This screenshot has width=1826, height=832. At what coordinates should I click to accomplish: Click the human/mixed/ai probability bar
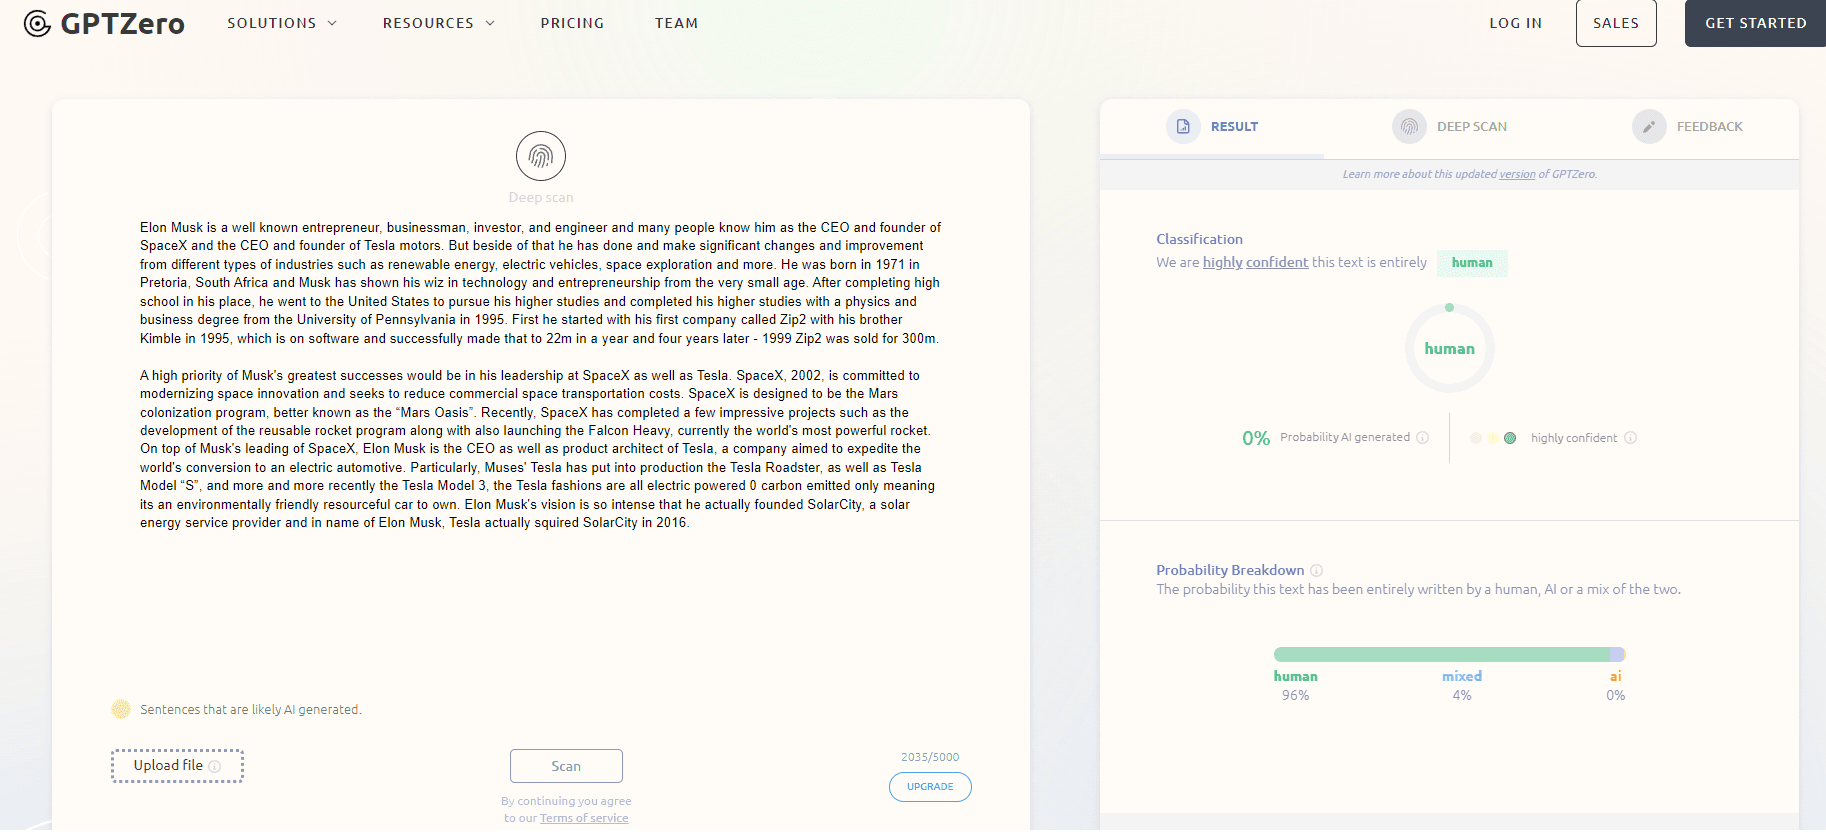(1449, 655)
